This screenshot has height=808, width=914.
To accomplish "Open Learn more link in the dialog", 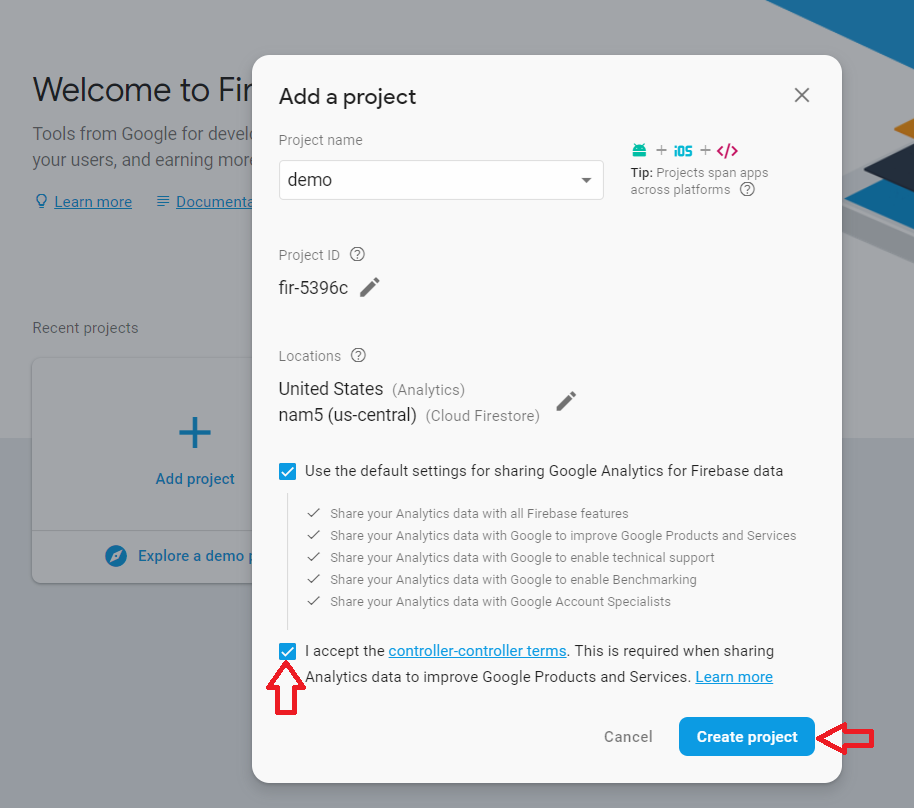I will (x=734, y=677).
